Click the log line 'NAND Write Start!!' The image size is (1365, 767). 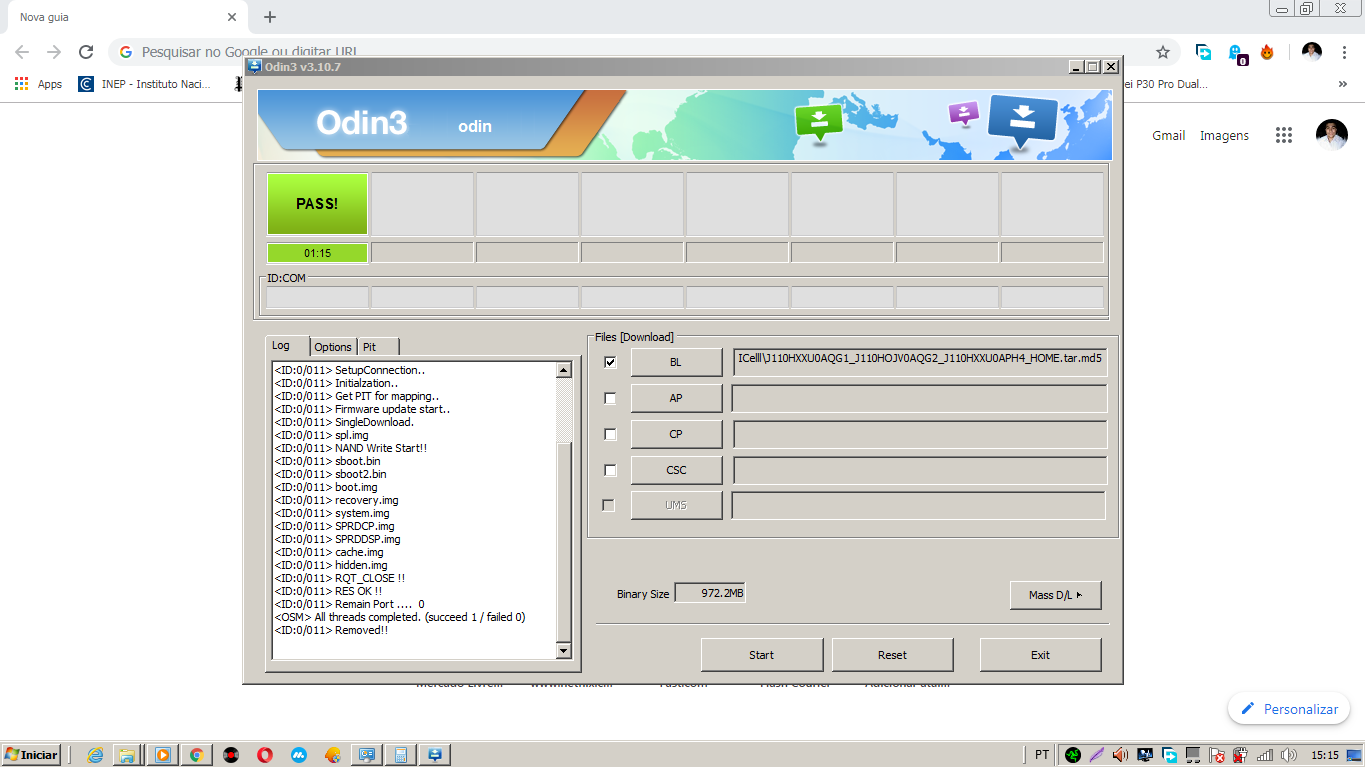click(351, 448)
